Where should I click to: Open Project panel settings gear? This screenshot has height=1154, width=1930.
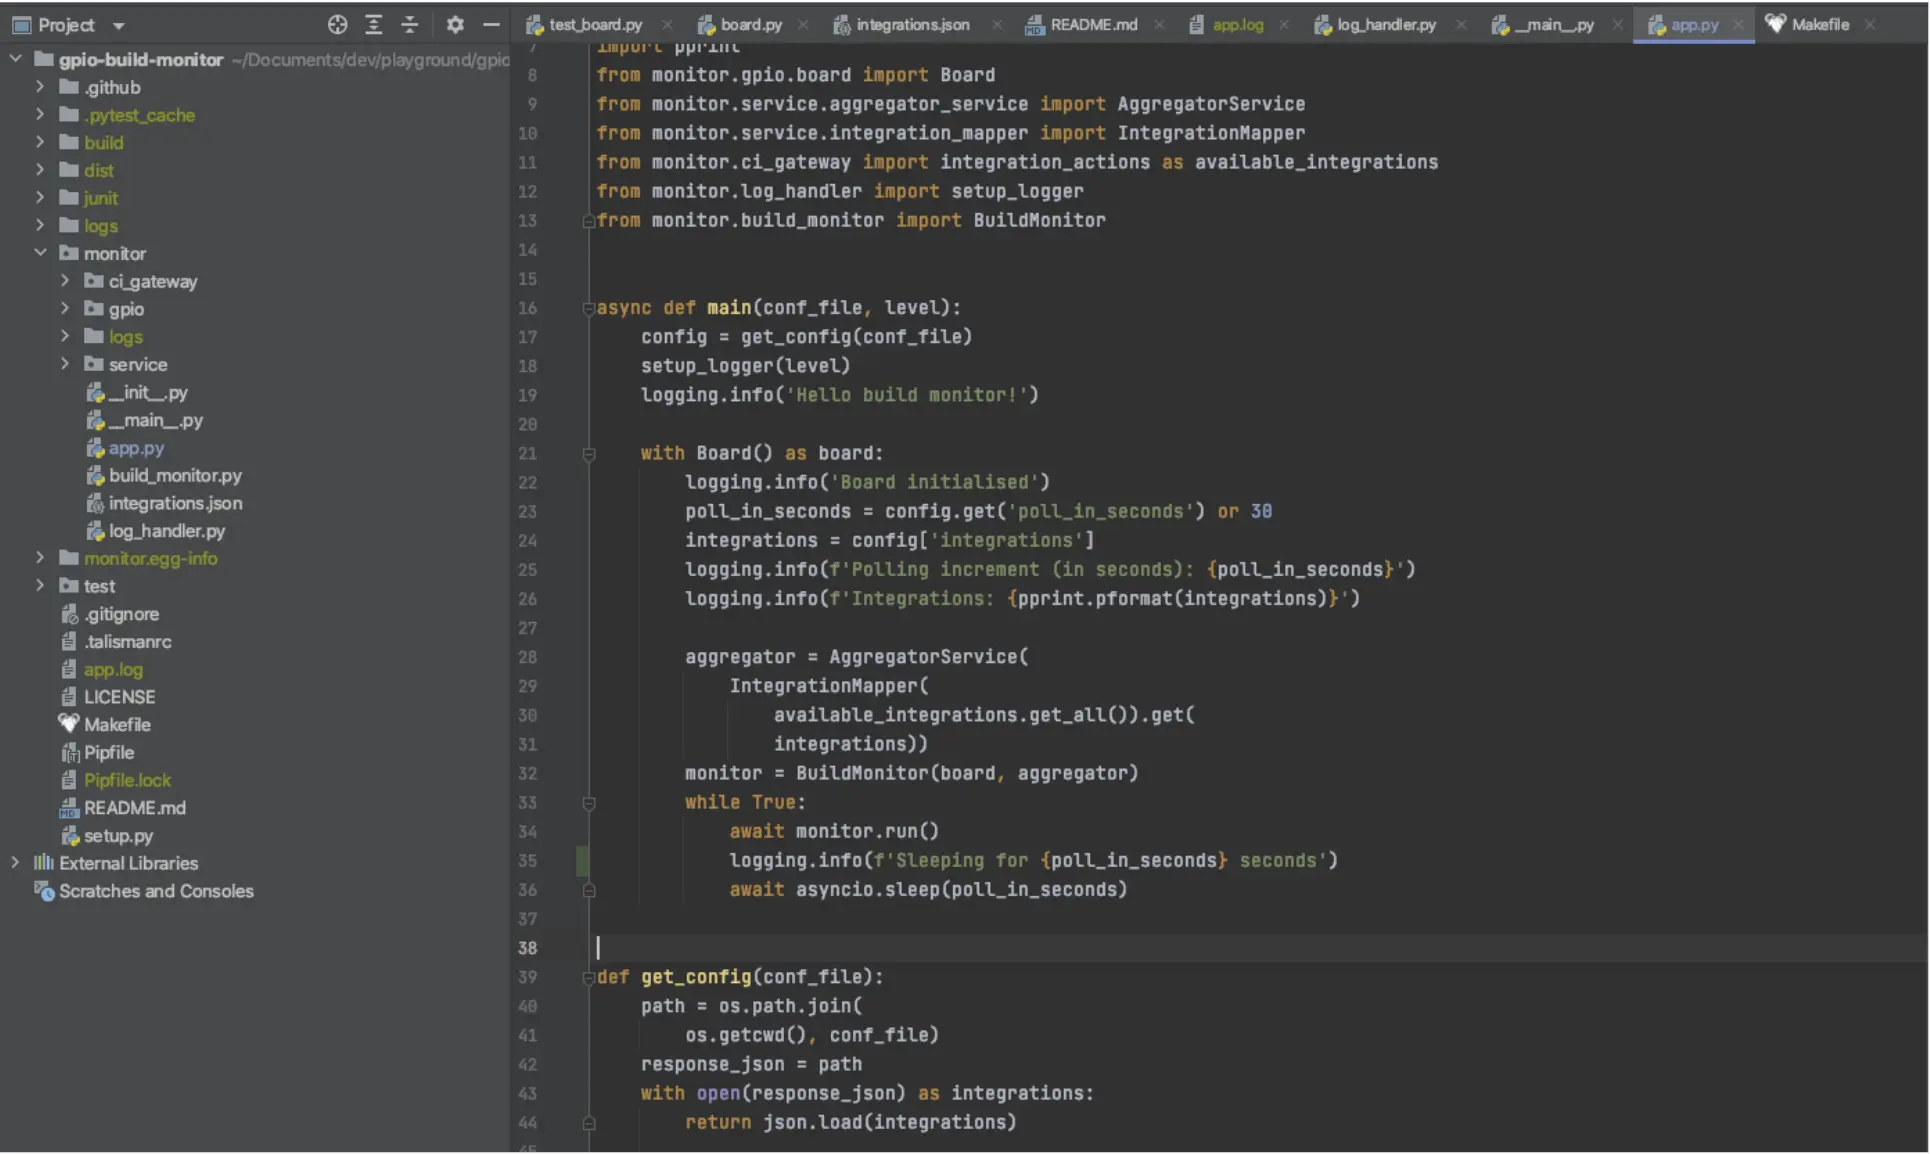(455, 25)
